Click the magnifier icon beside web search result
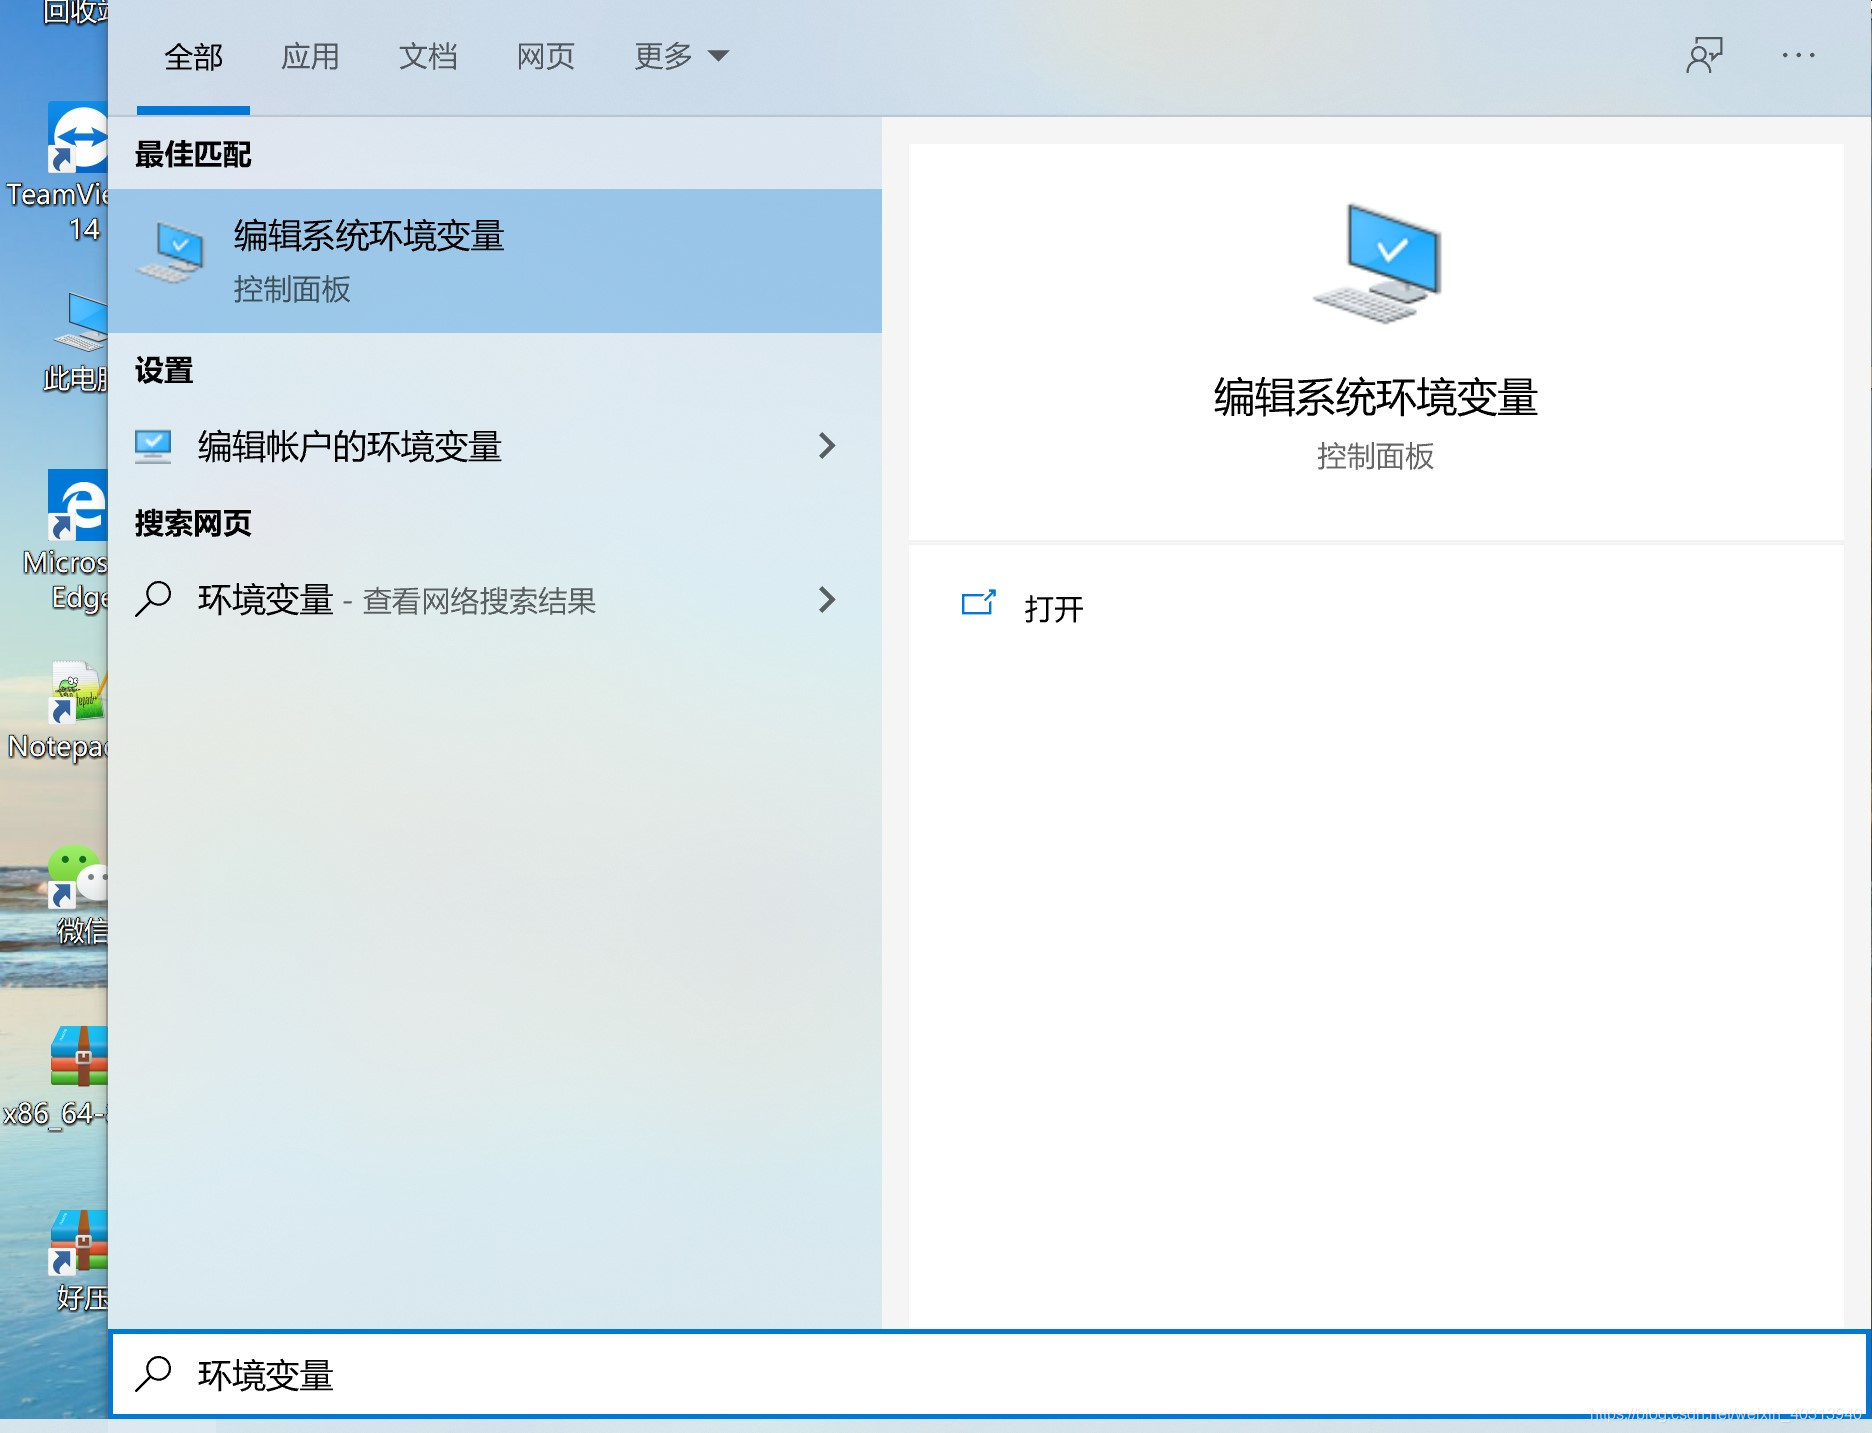1872x1433 pixels. [153, 600]
